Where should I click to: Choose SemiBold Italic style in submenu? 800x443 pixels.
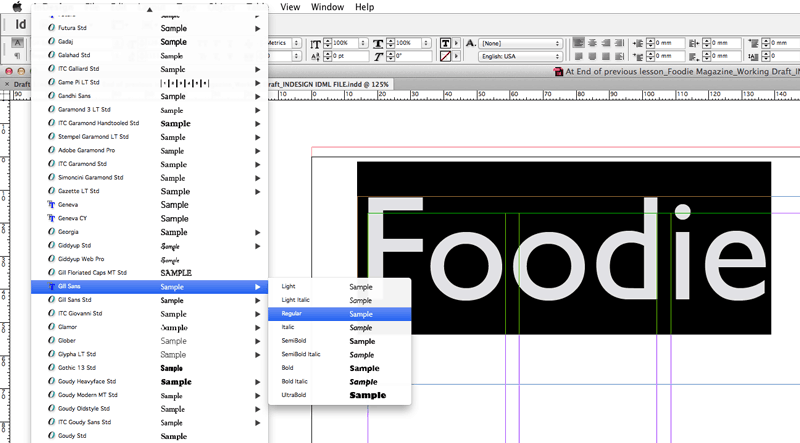339,354
